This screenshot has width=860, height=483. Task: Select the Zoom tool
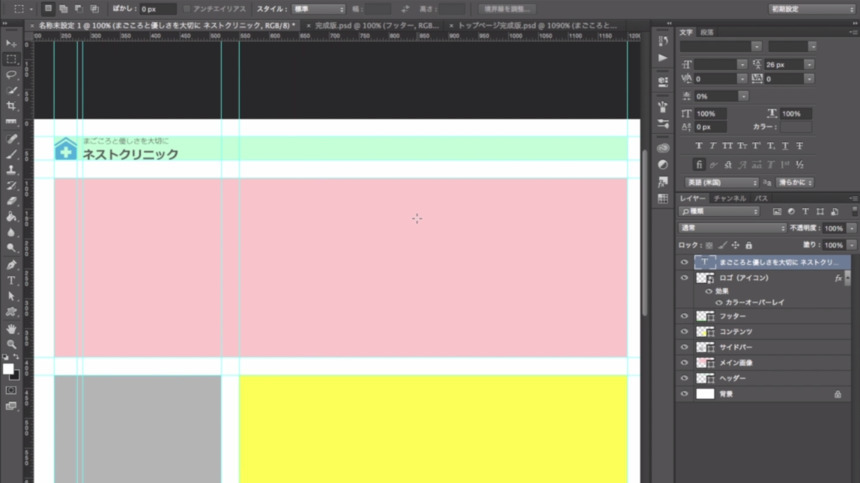coord(11,344)
